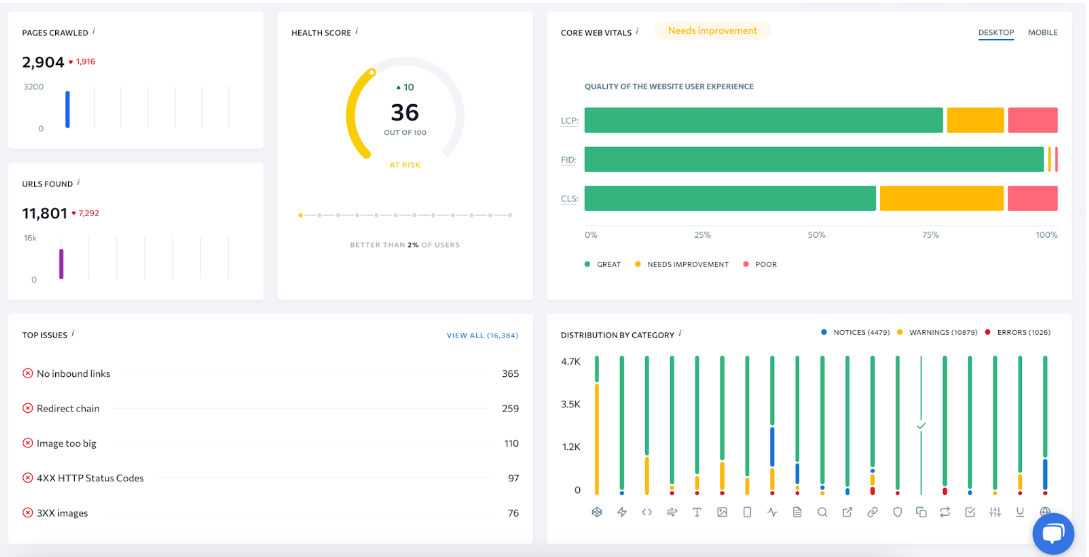Click the error icon beside Image too big
The image size is (1089, 557).
click(x=28, y=443)
